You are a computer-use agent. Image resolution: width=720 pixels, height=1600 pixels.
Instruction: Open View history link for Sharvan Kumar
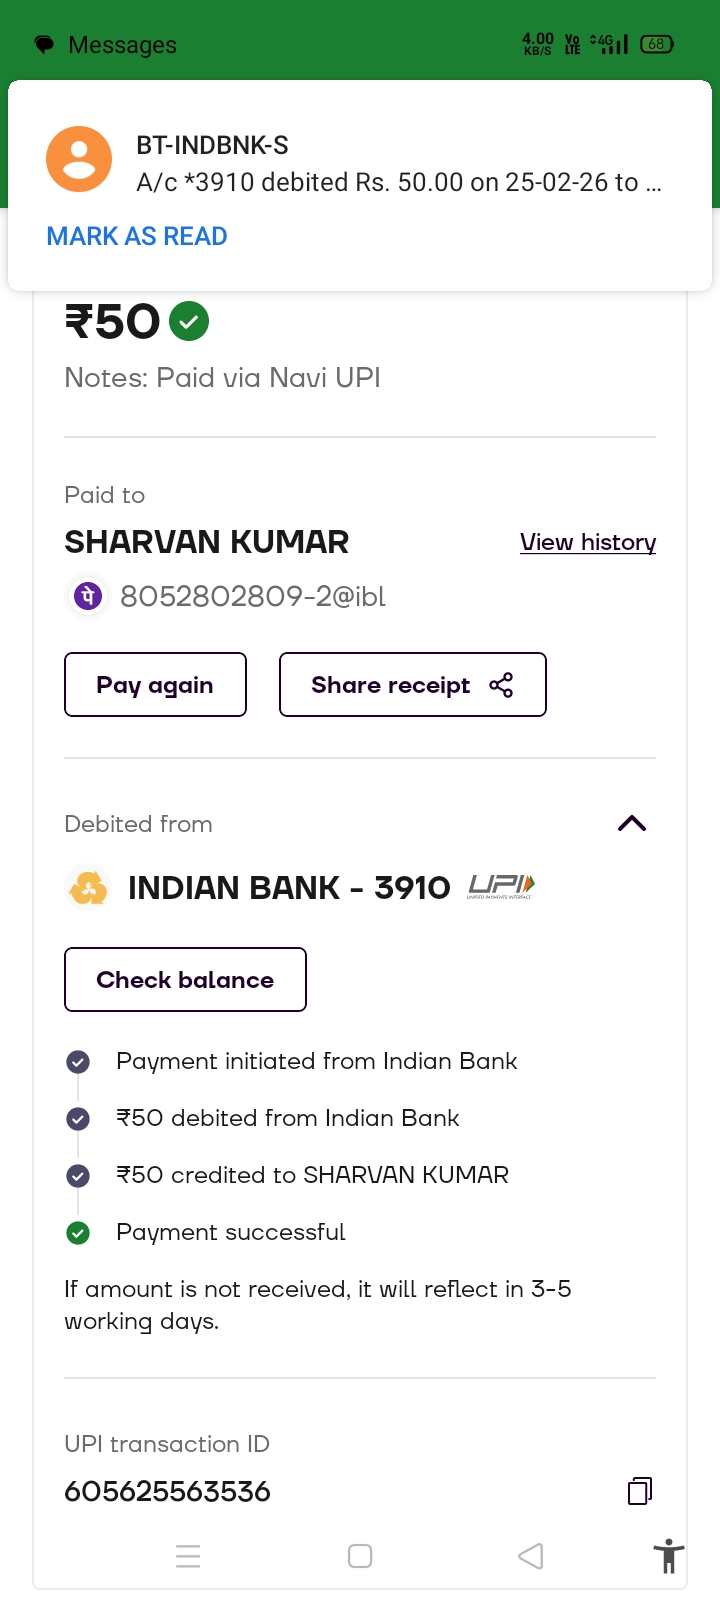(588, 542)
